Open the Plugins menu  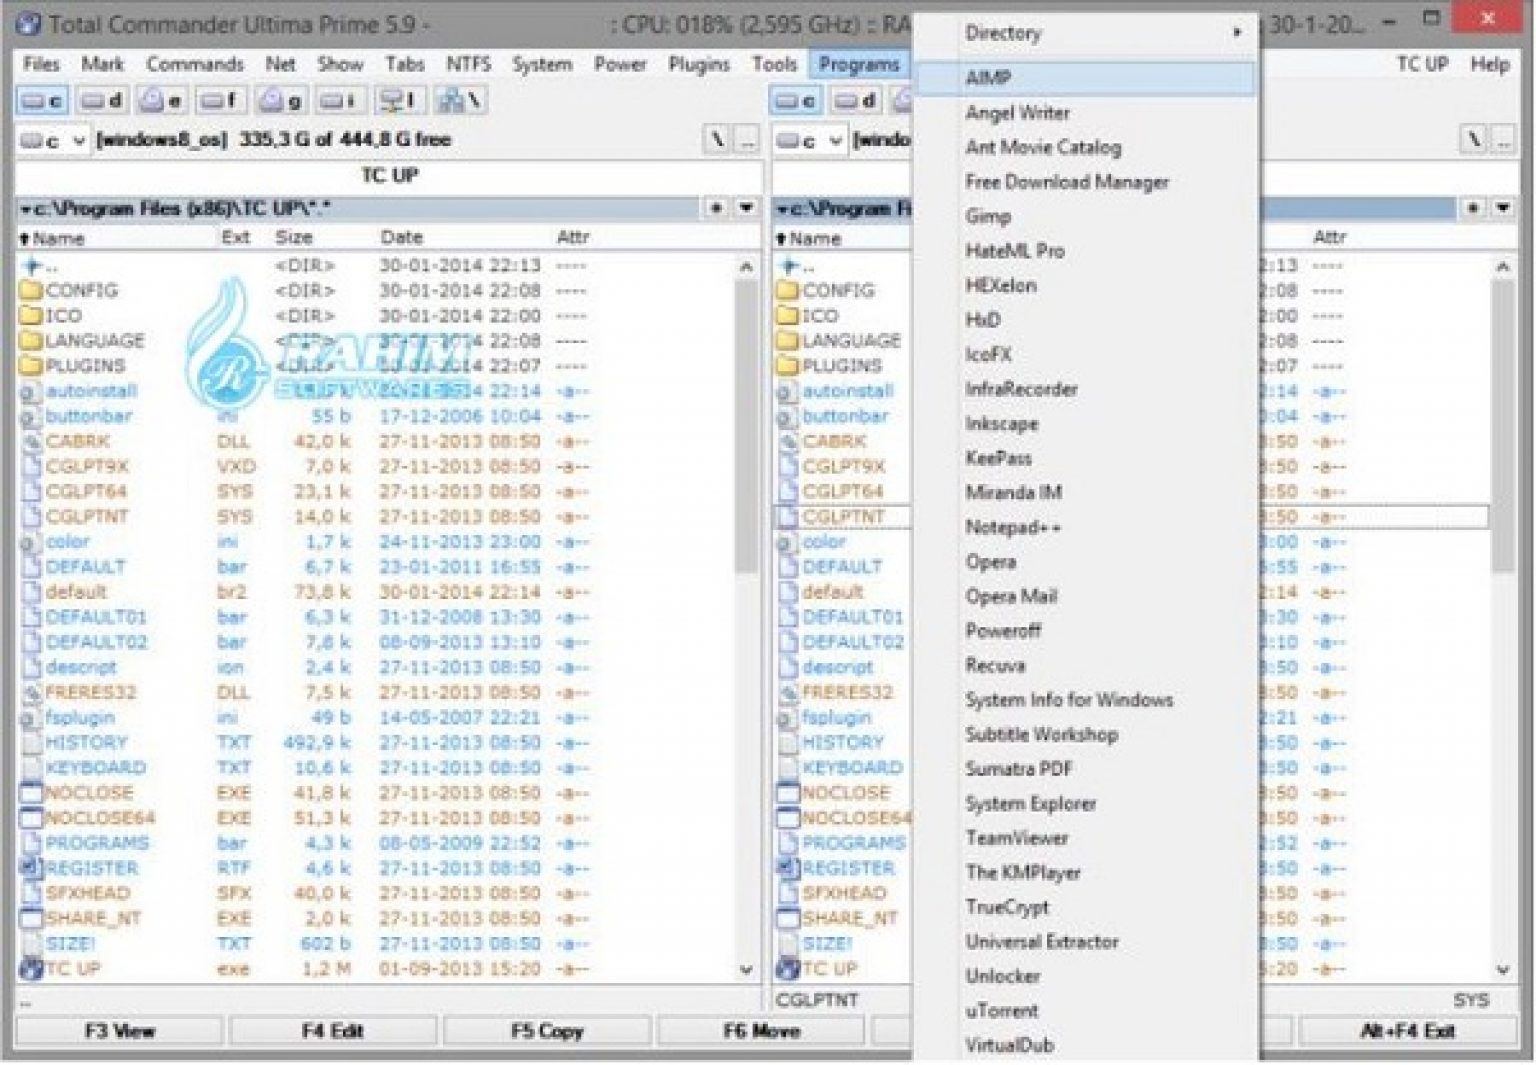point(699,64)
